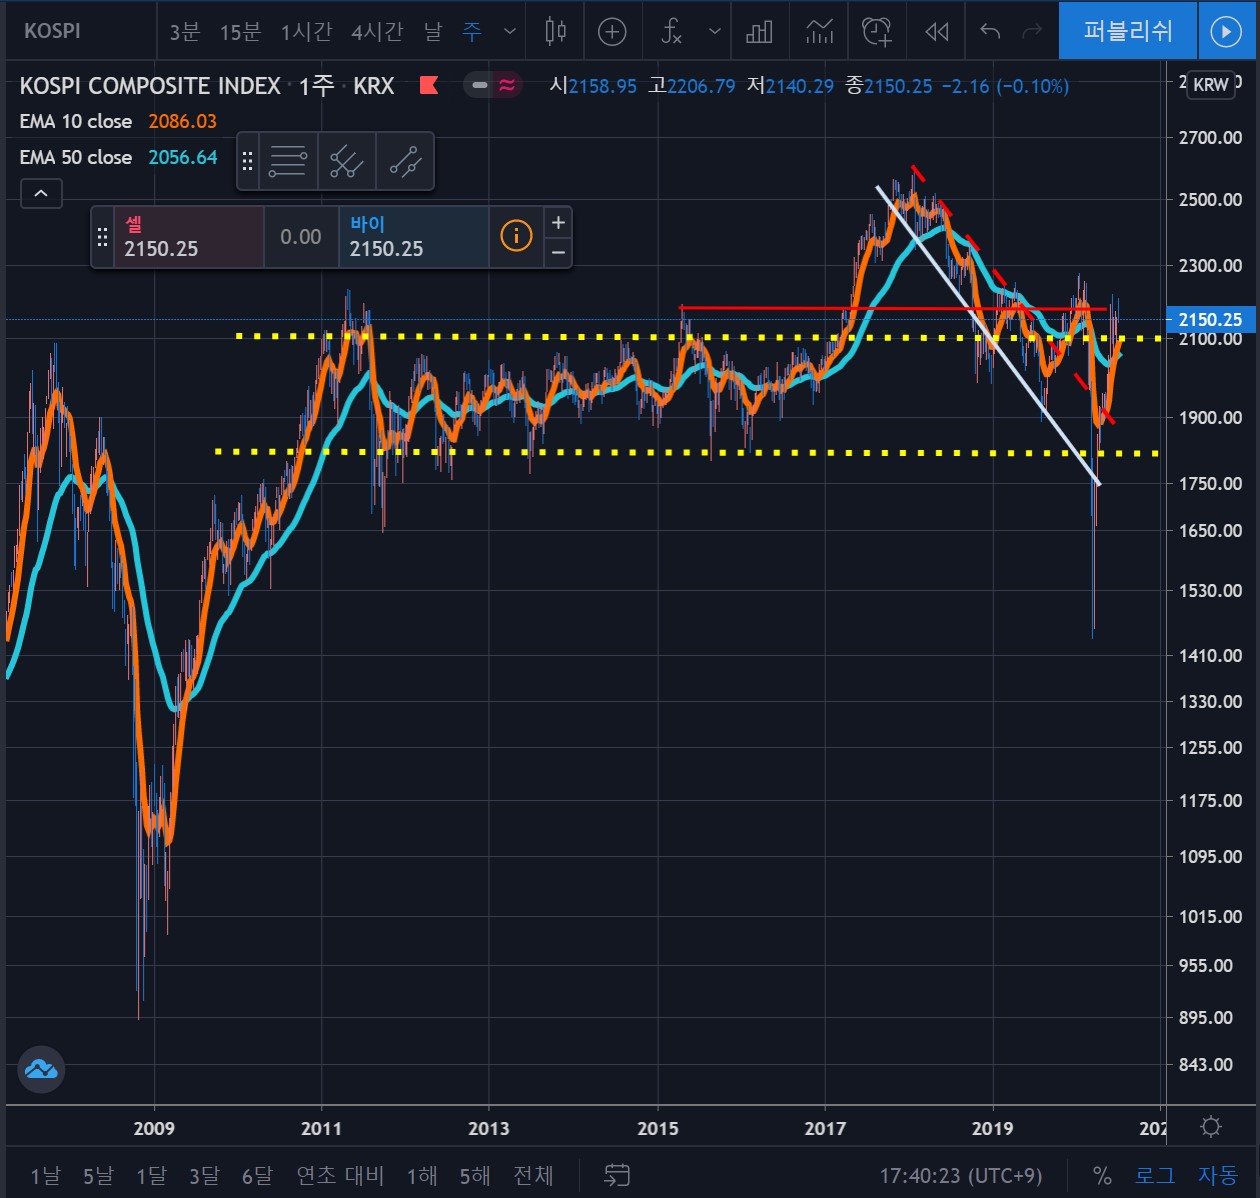Create an alert with alarm clock icon
Screen dimensions: 1260x1198
pos(877,32)
